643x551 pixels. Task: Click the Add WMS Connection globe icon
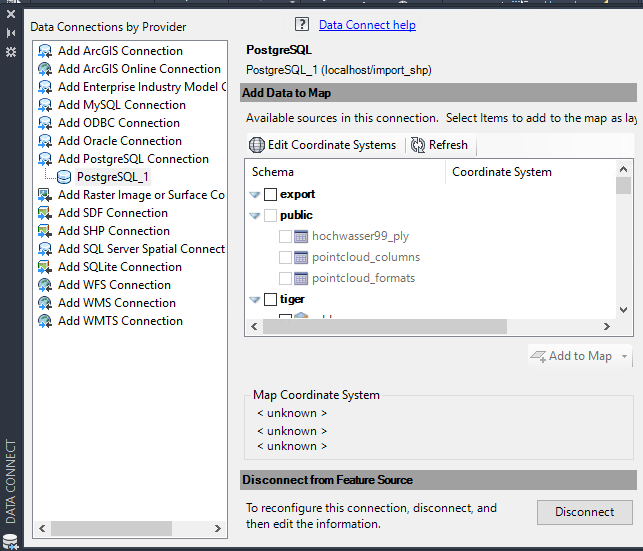point(45,303)
